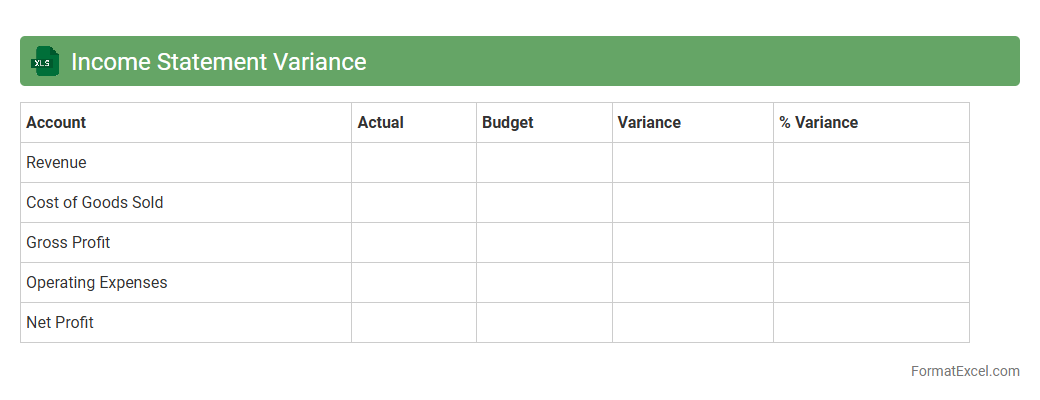Click the Net Profit % Variance cell
The image size is (1040, 400).
(870, 323)
